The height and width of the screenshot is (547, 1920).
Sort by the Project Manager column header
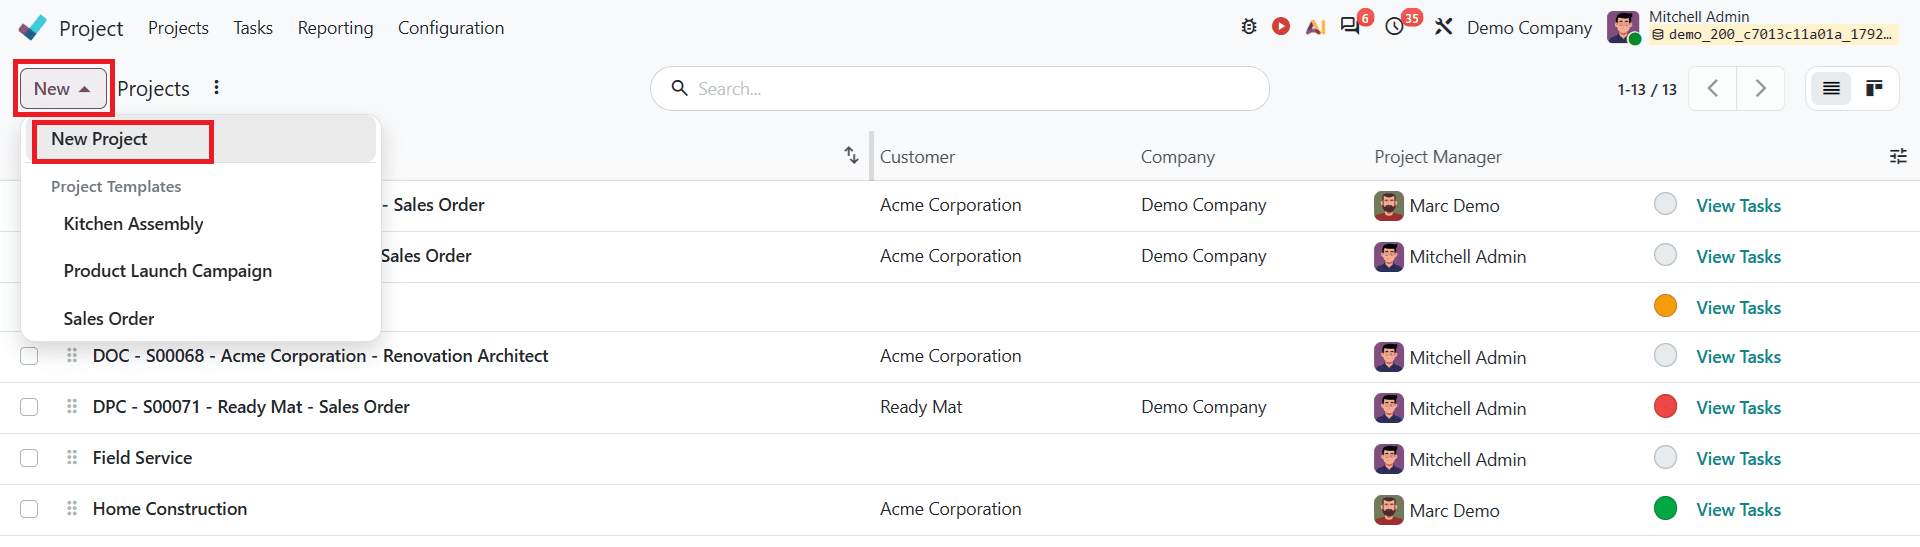[1437, 157]
